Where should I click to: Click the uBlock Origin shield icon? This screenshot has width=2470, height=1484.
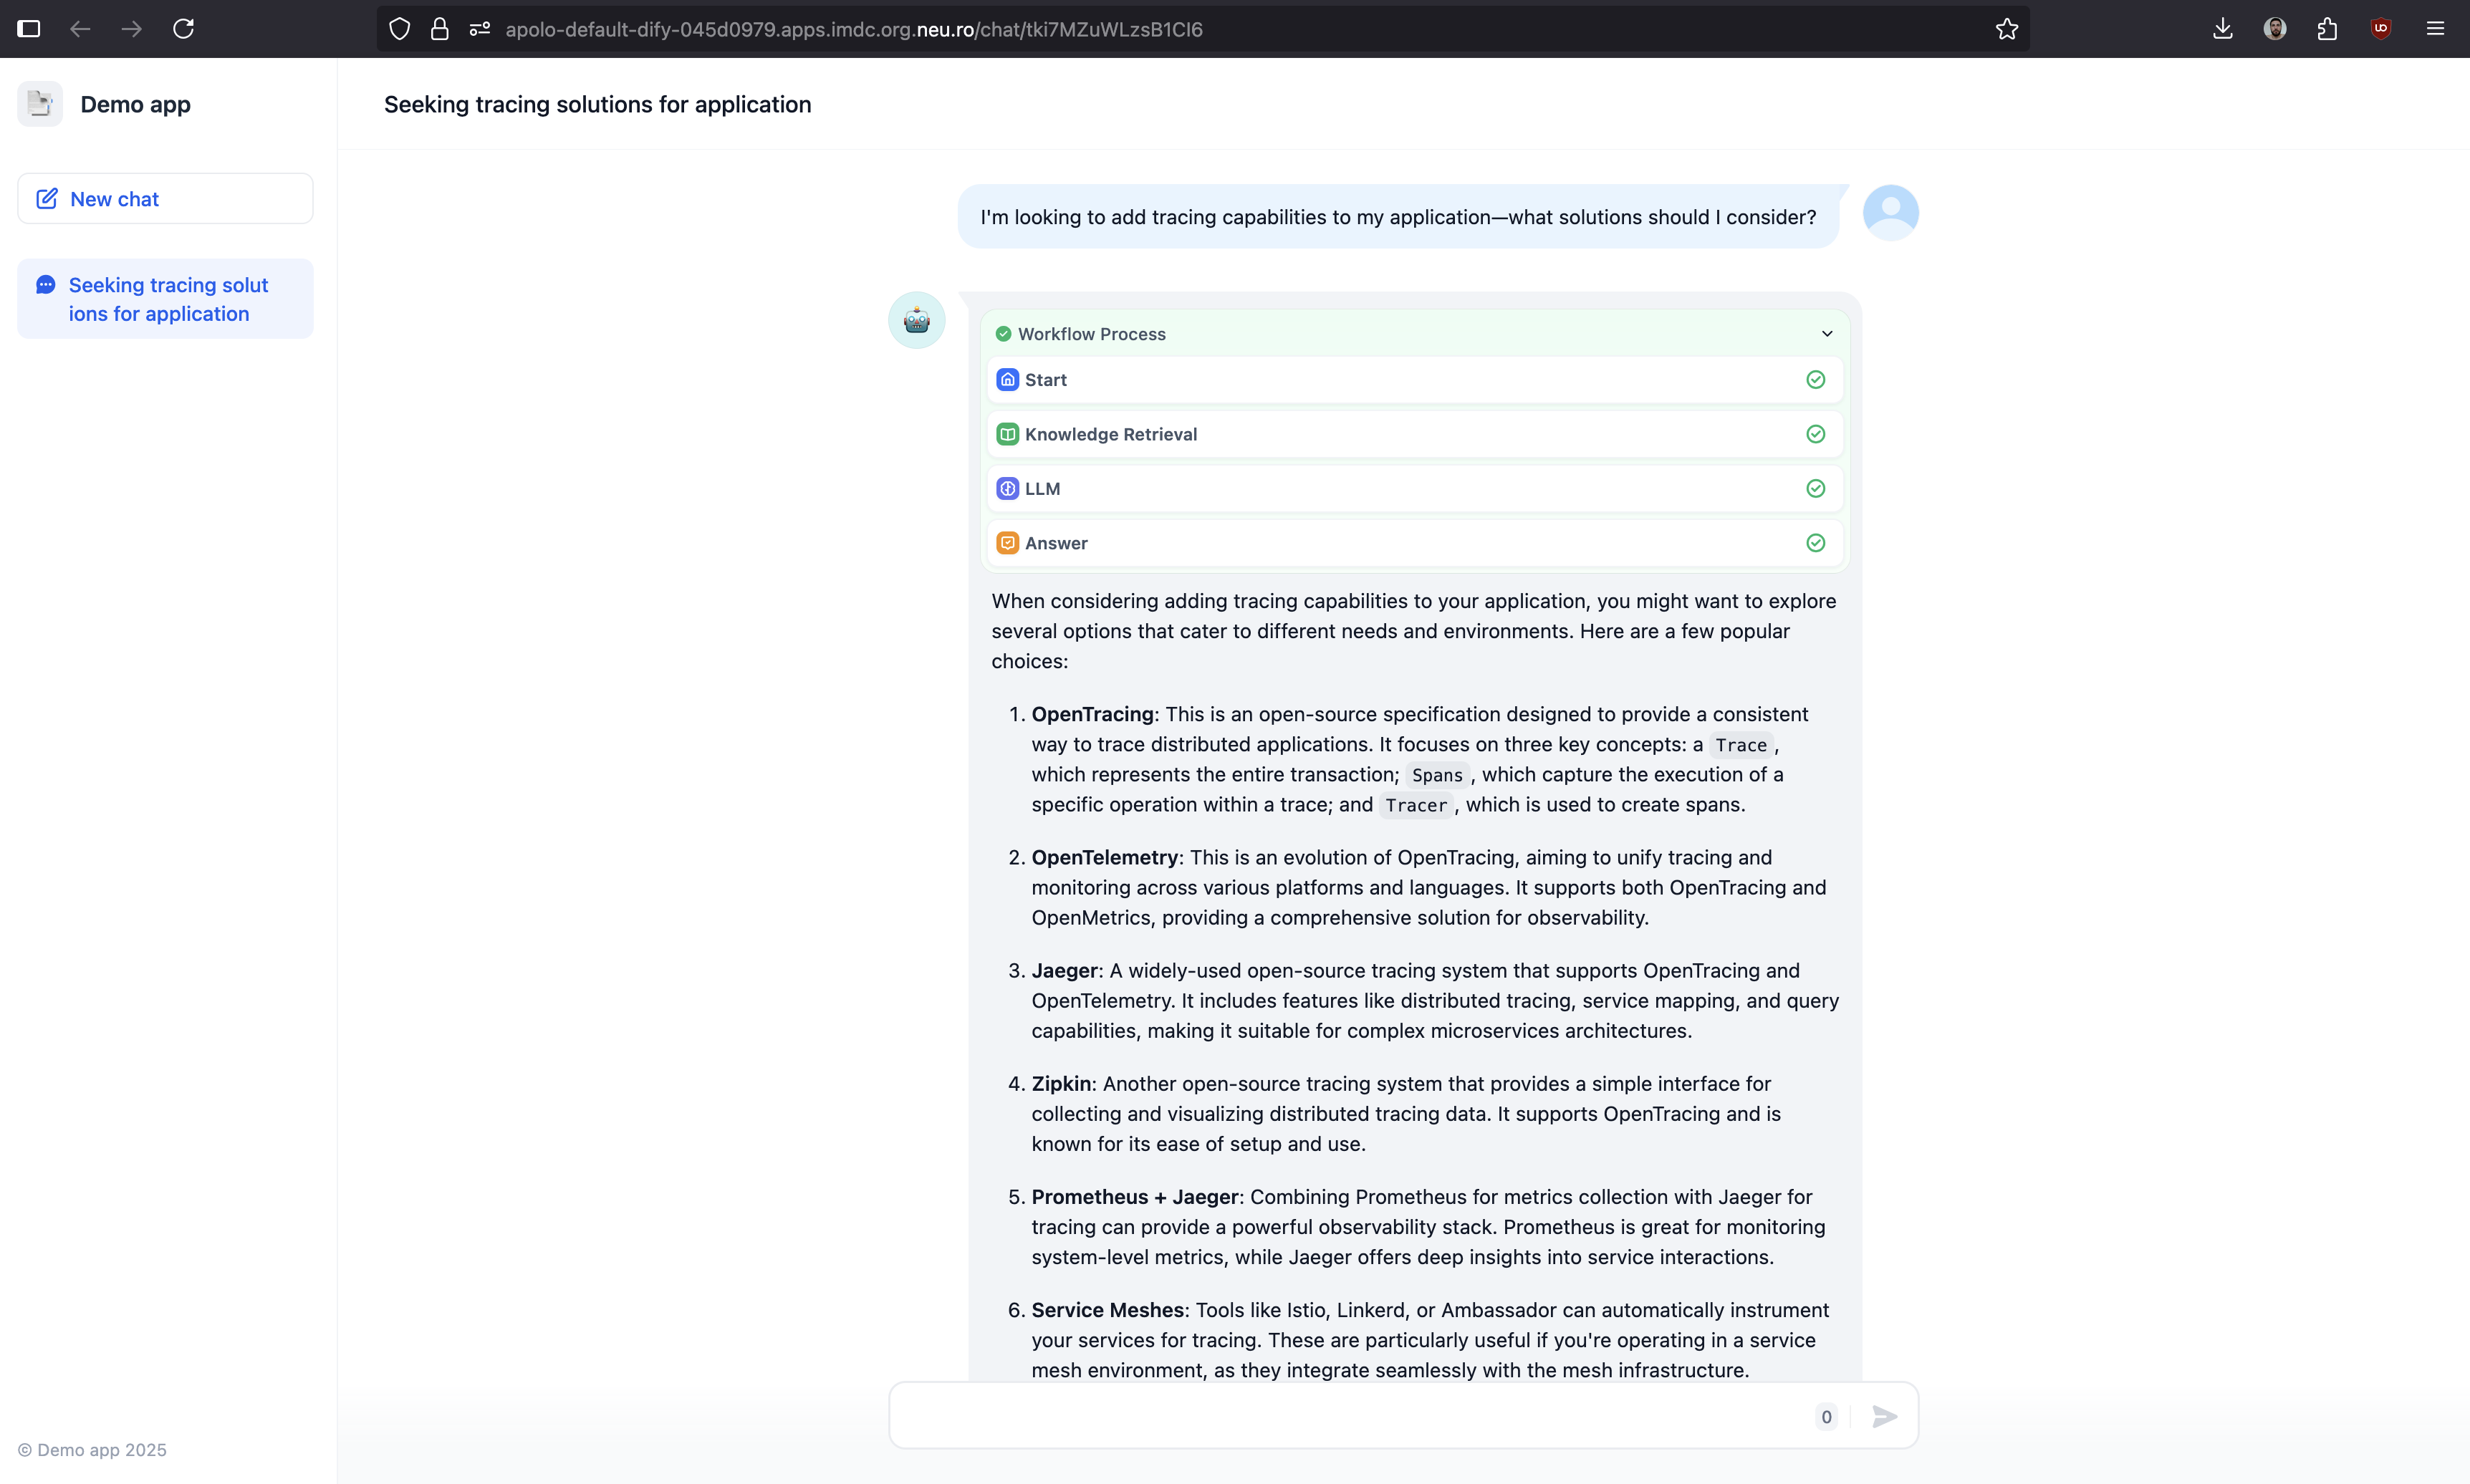(x=2380, y=29)
